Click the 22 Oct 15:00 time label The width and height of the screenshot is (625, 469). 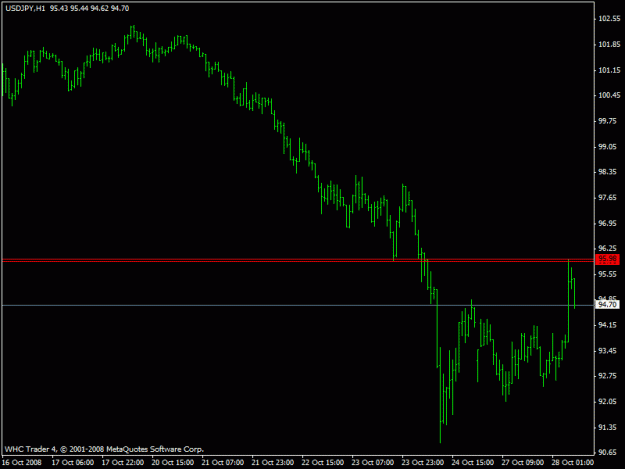coord(322,463)
